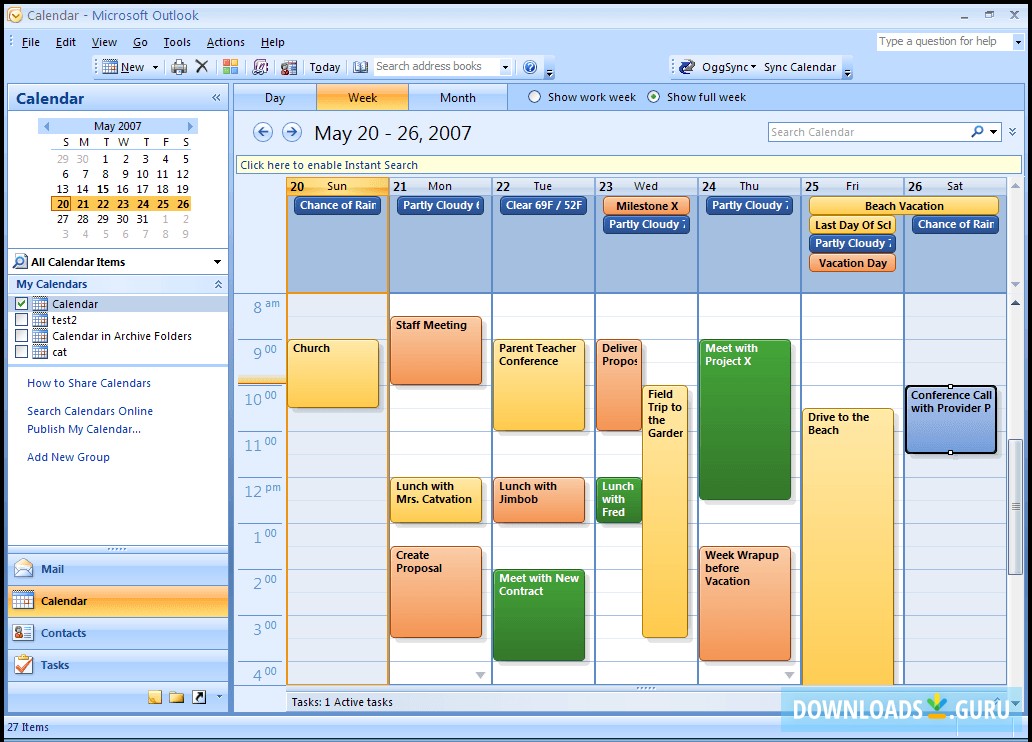Click the Outlook app icon in title bar

14,15
